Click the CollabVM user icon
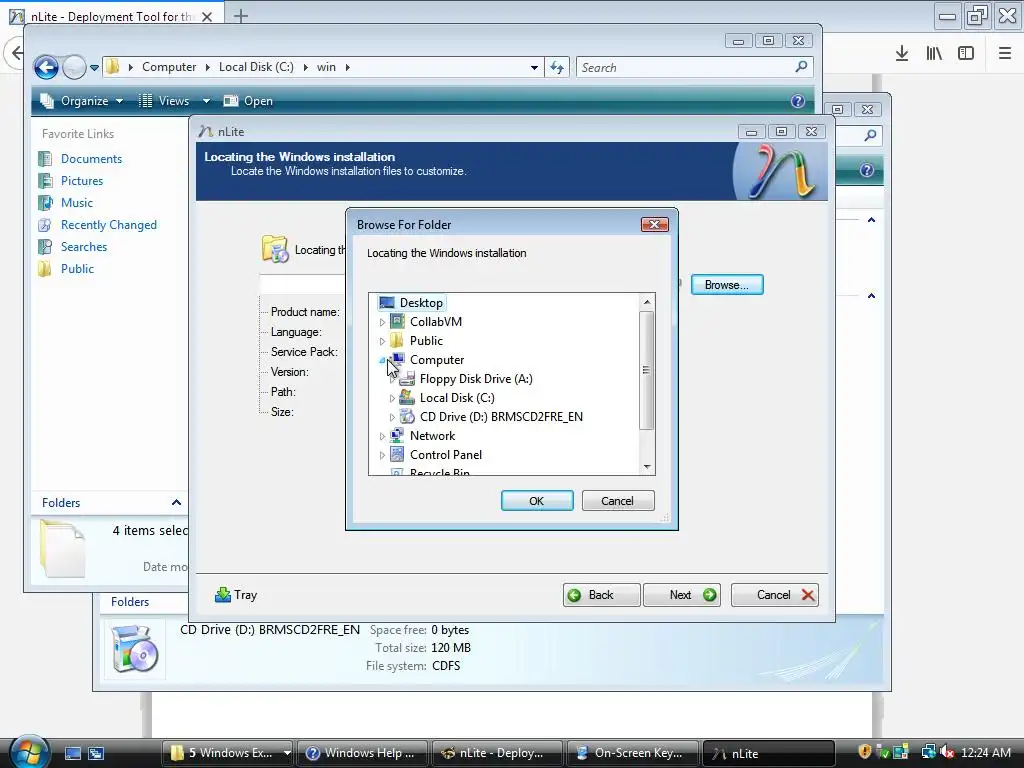1024x768 pixels. [397, 321]
